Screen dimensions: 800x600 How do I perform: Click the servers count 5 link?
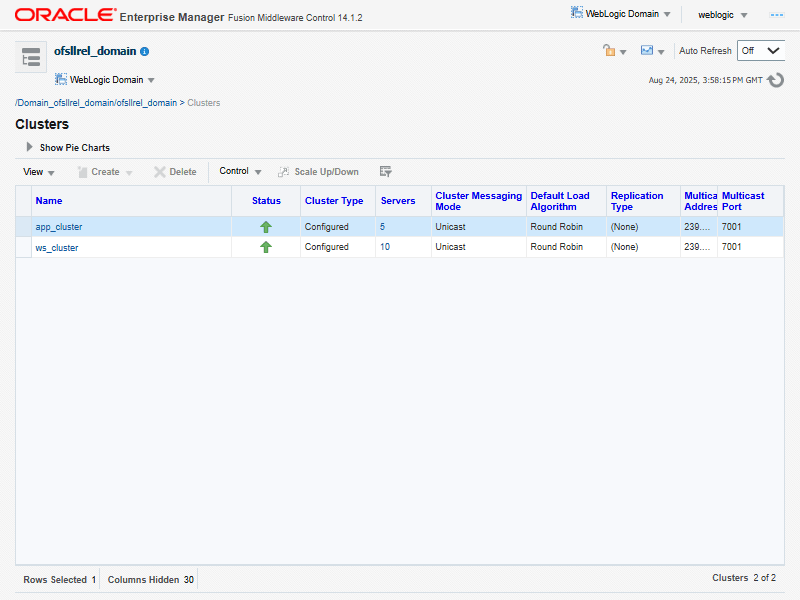tap(382, 227)
